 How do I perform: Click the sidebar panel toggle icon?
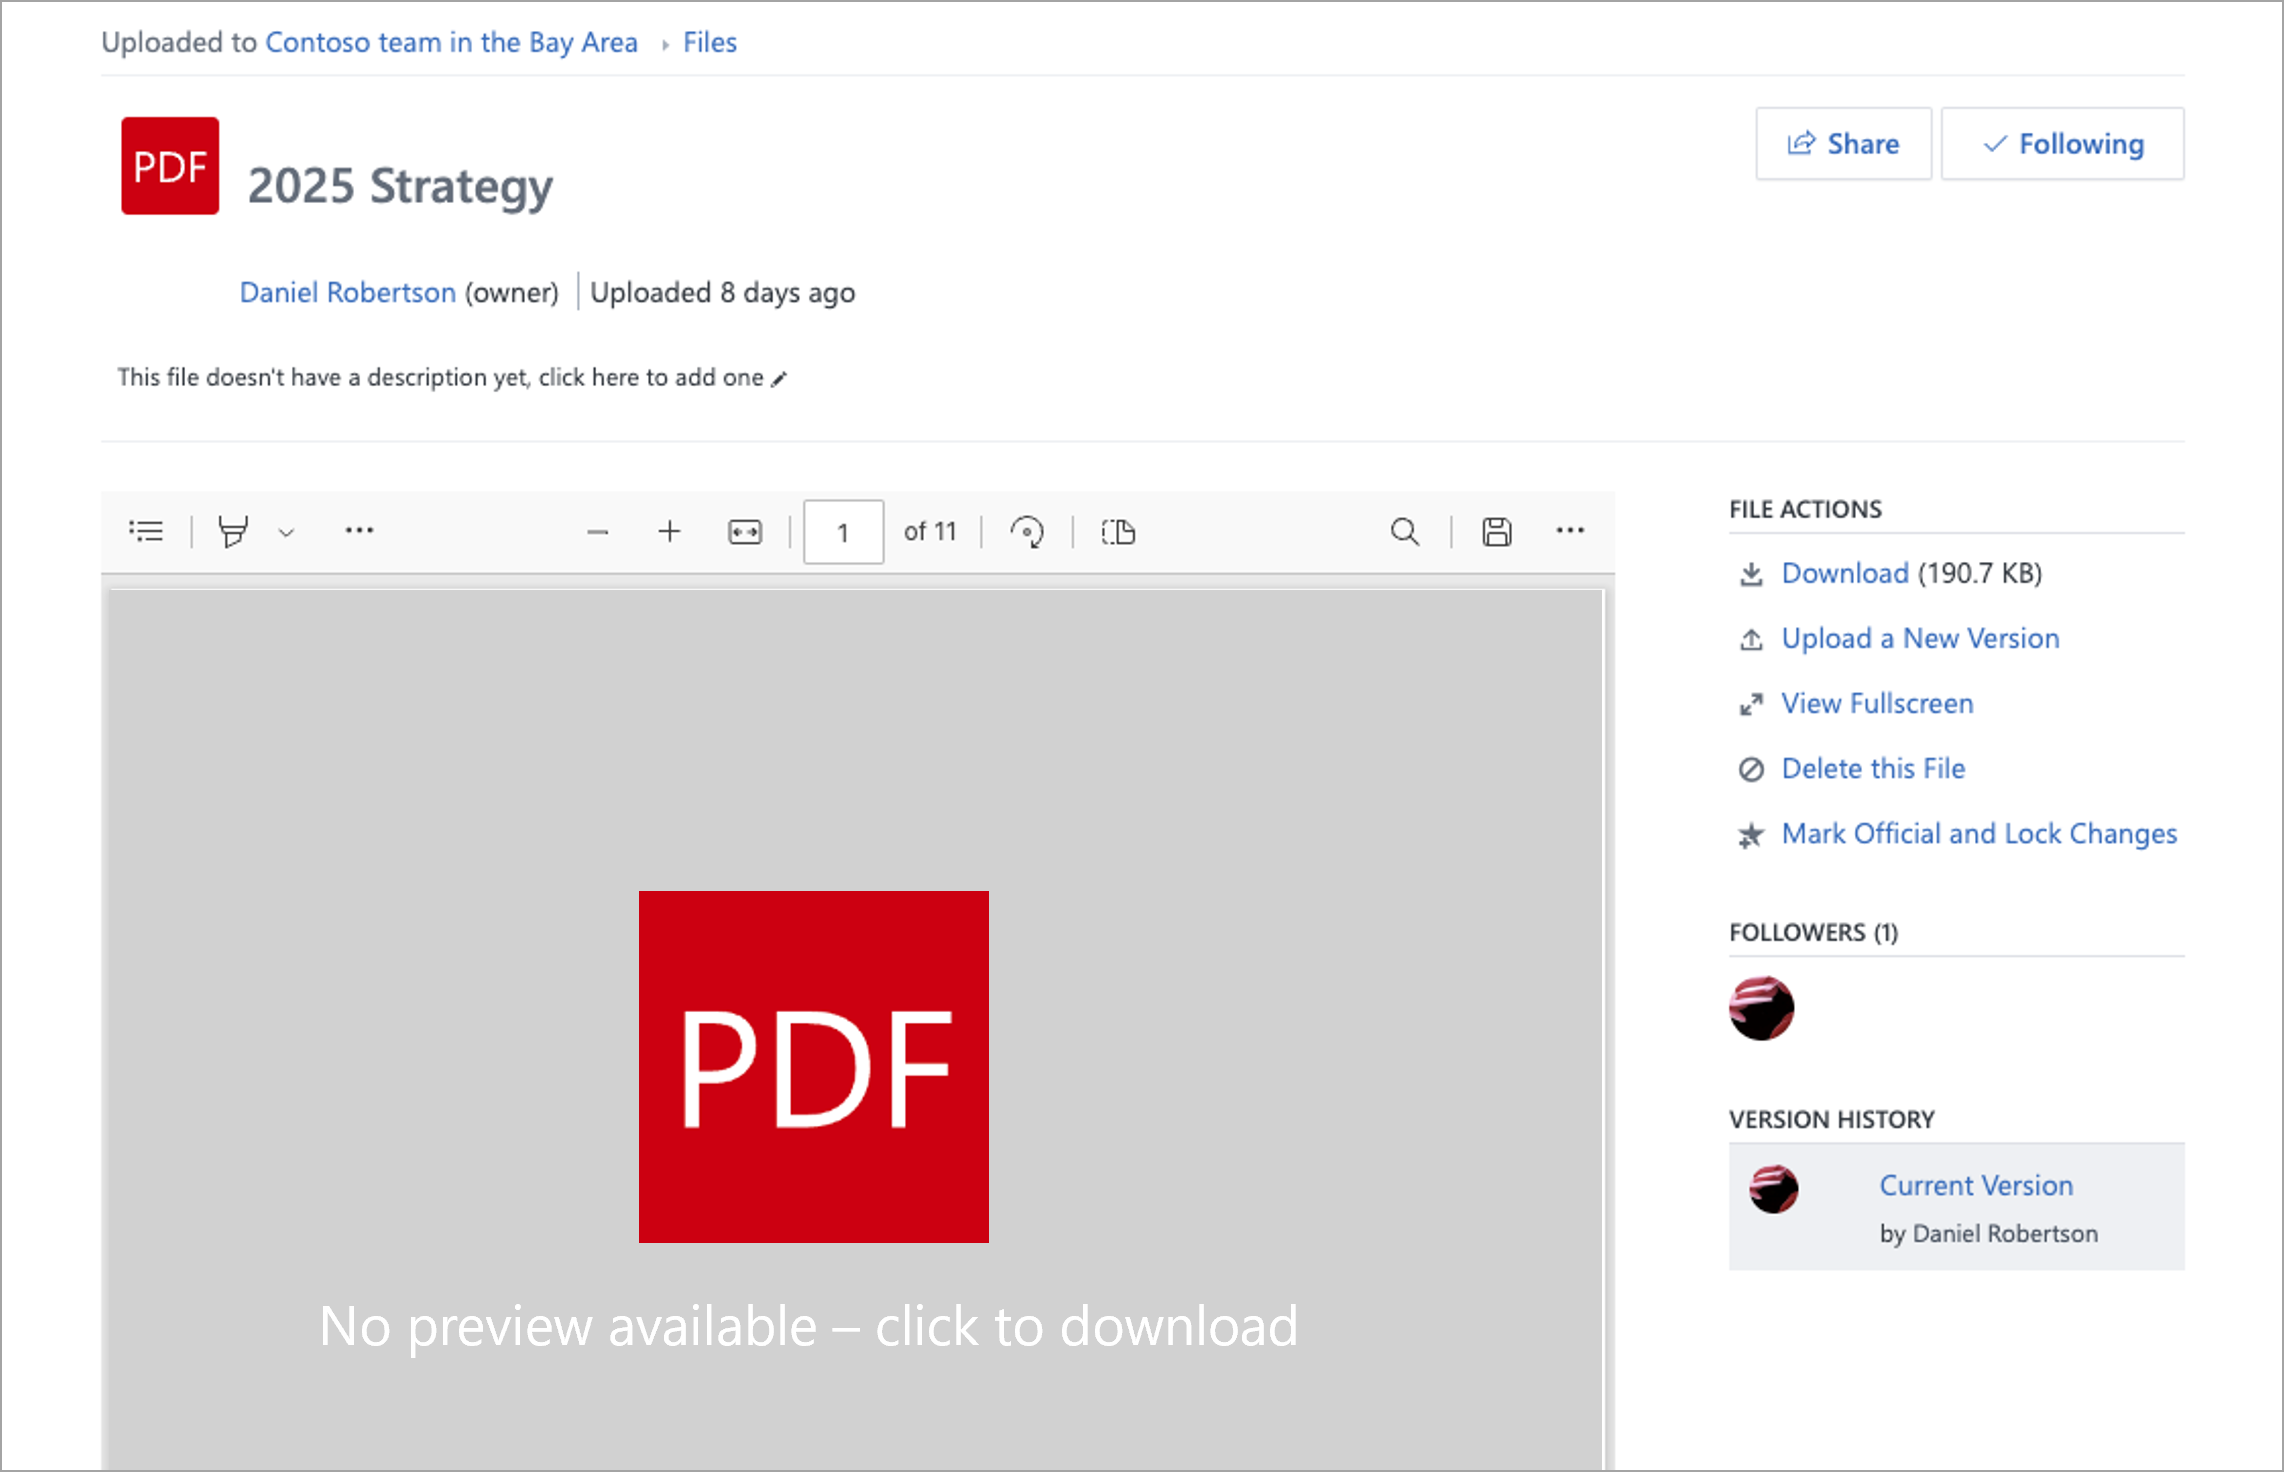tap(148, 531)
